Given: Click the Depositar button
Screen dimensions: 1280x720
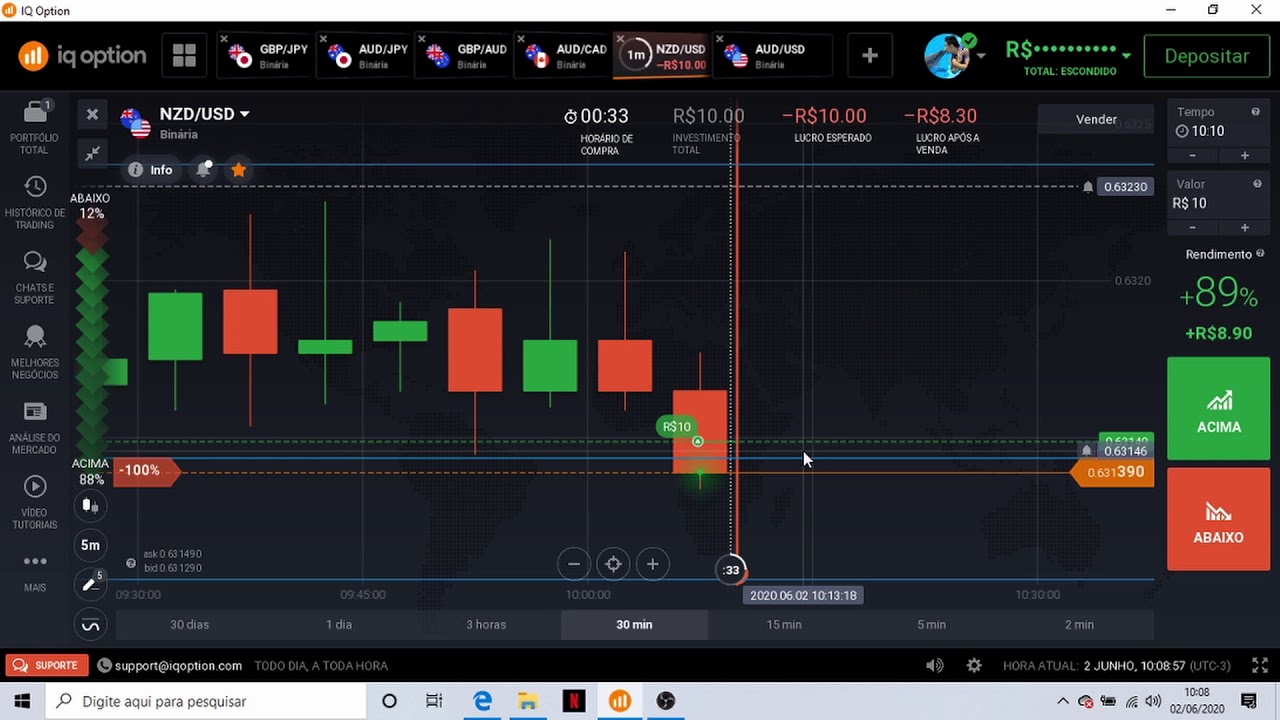Looking at the screenshot, I should point(1206,56).
